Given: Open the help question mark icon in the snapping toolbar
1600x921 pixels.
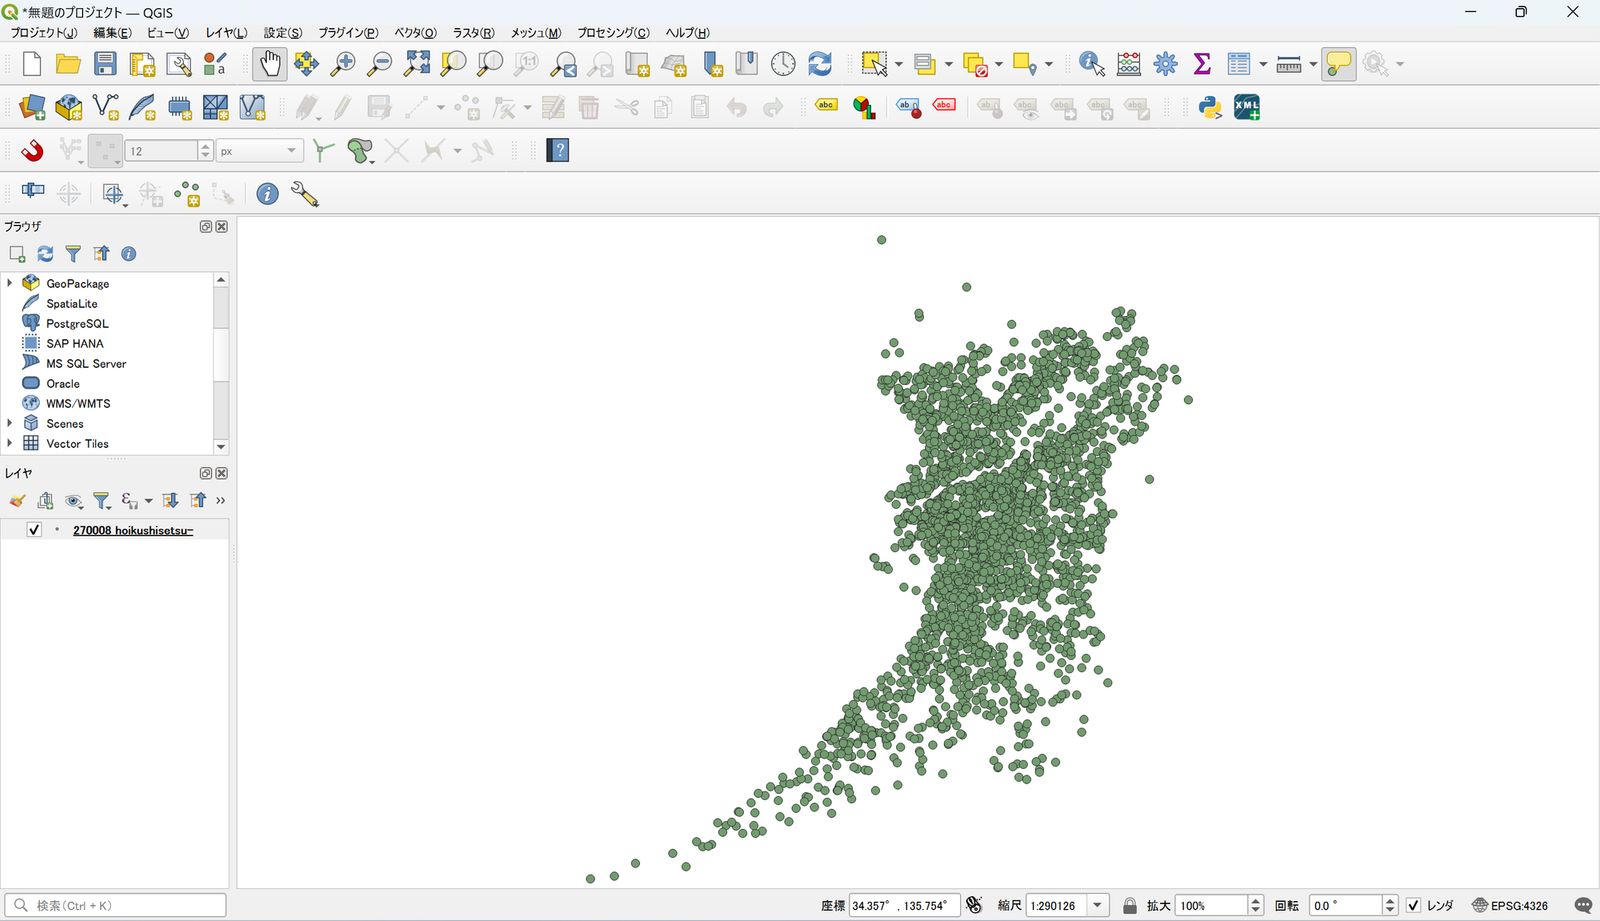Looking at the screenshot, I should [558, 150].
